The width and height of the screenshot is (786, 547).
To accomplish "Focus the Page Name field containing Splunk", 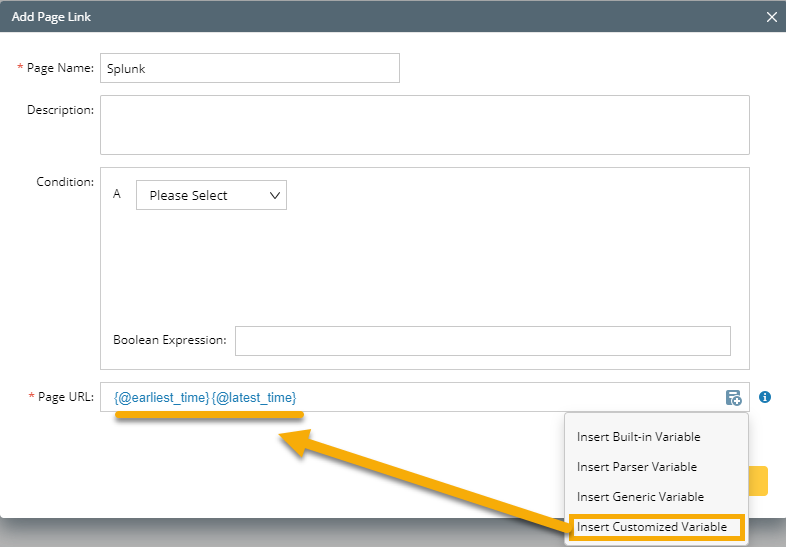I will pos(249,68).
